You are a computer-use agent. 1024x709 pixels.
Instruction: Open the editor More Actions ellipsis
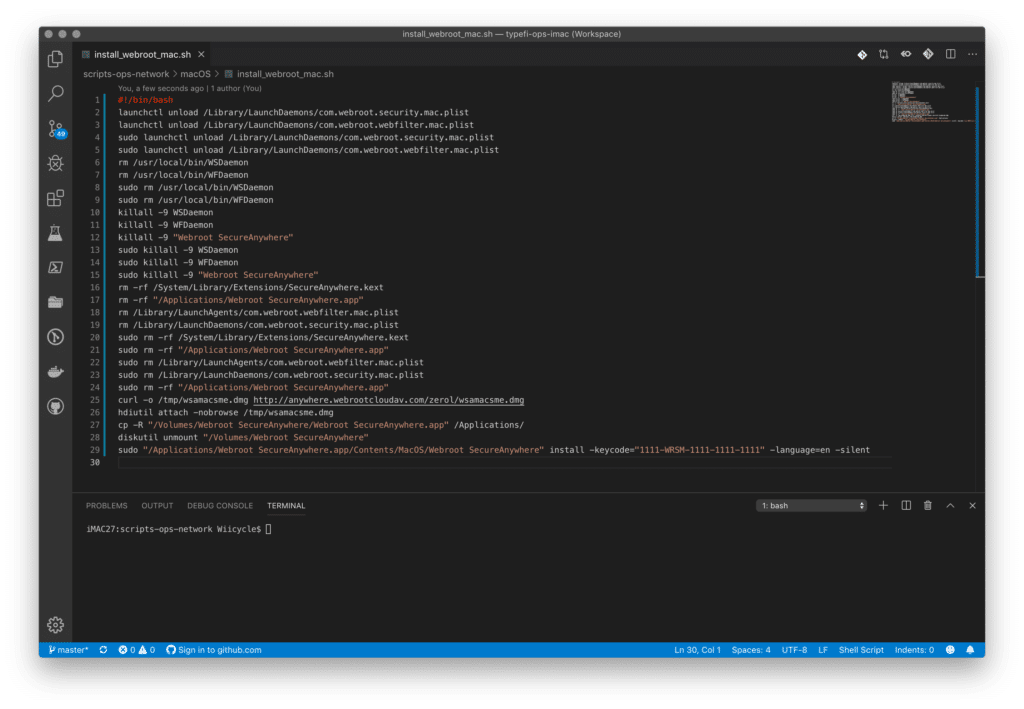point(972,54)
